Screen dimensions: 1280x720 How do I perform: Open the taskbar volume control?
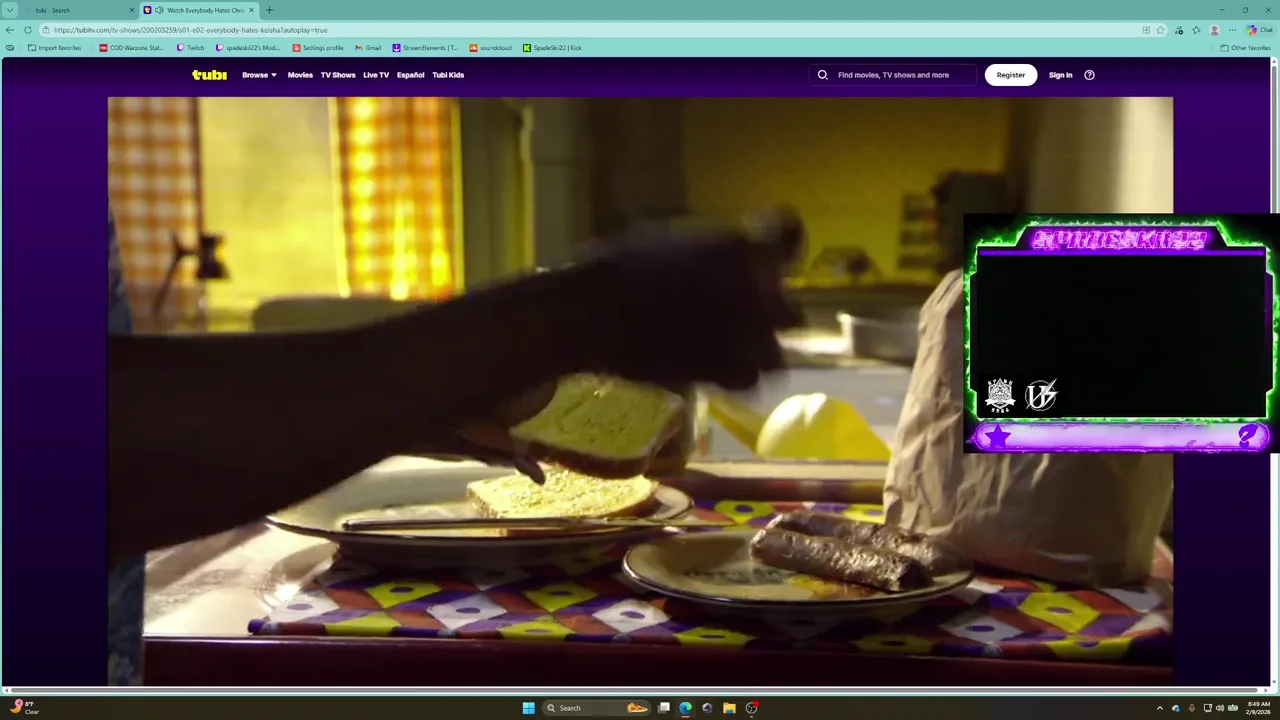tap(1219, 708)
